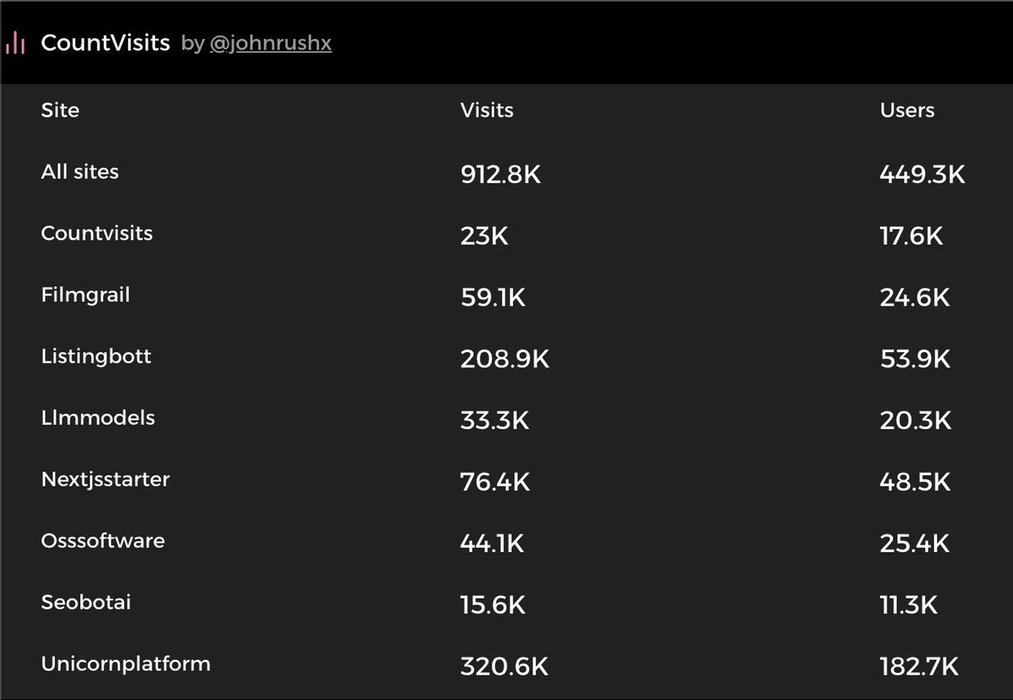1013x700 pixels.
Task: Select the Listingbott site name
Action: [x=96, y=356]
